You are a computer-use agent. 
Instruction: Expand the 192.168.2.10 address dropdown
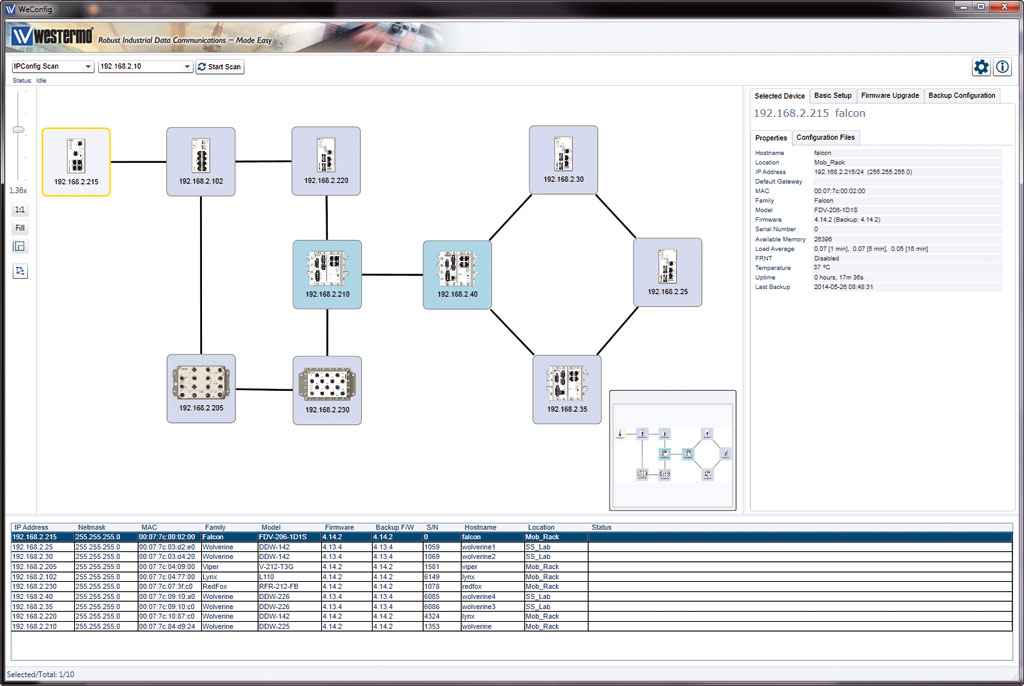pos(144,67)
